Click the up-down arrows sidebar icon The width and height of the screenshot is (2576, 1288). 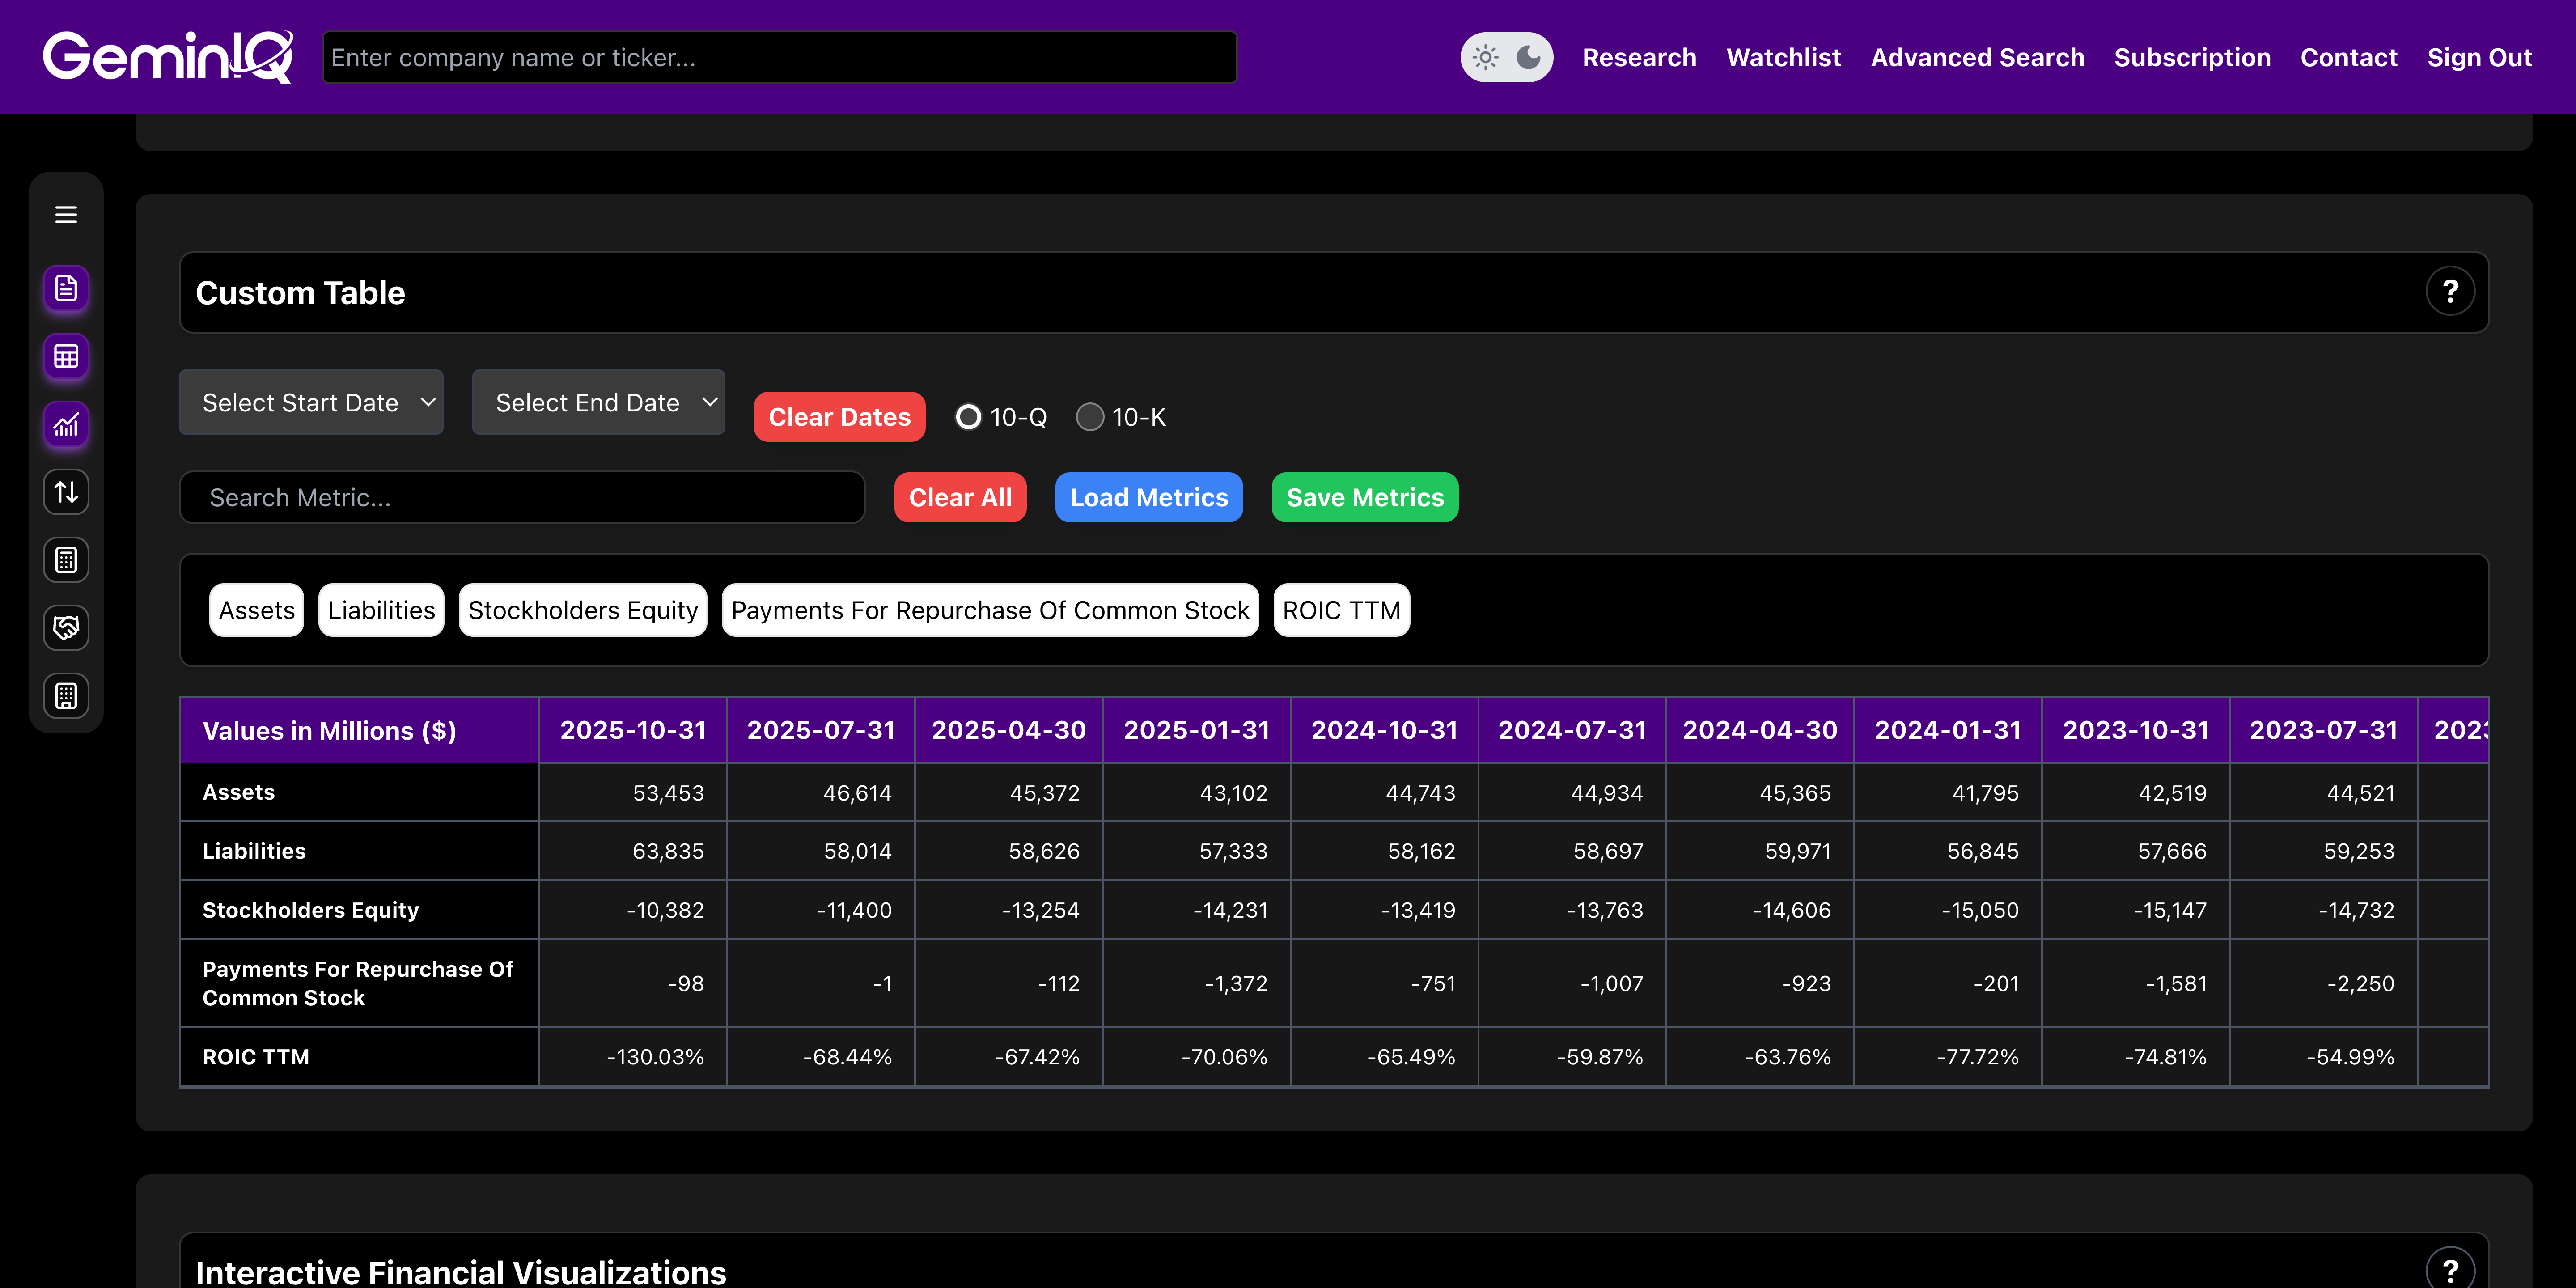(x=66, y=492)
